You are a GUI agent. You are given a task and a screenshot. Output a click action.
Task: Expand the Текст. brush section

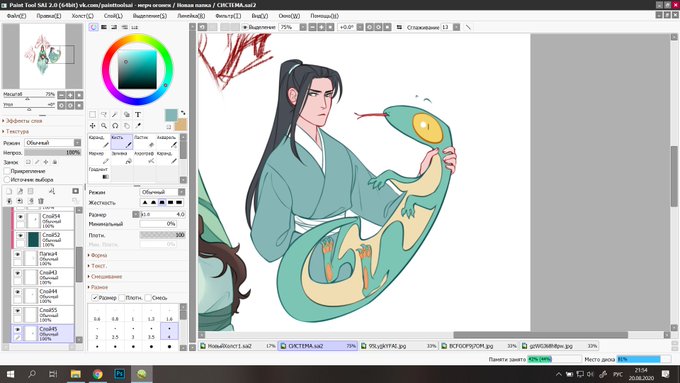pyautogui.click(x=98, y=265)
